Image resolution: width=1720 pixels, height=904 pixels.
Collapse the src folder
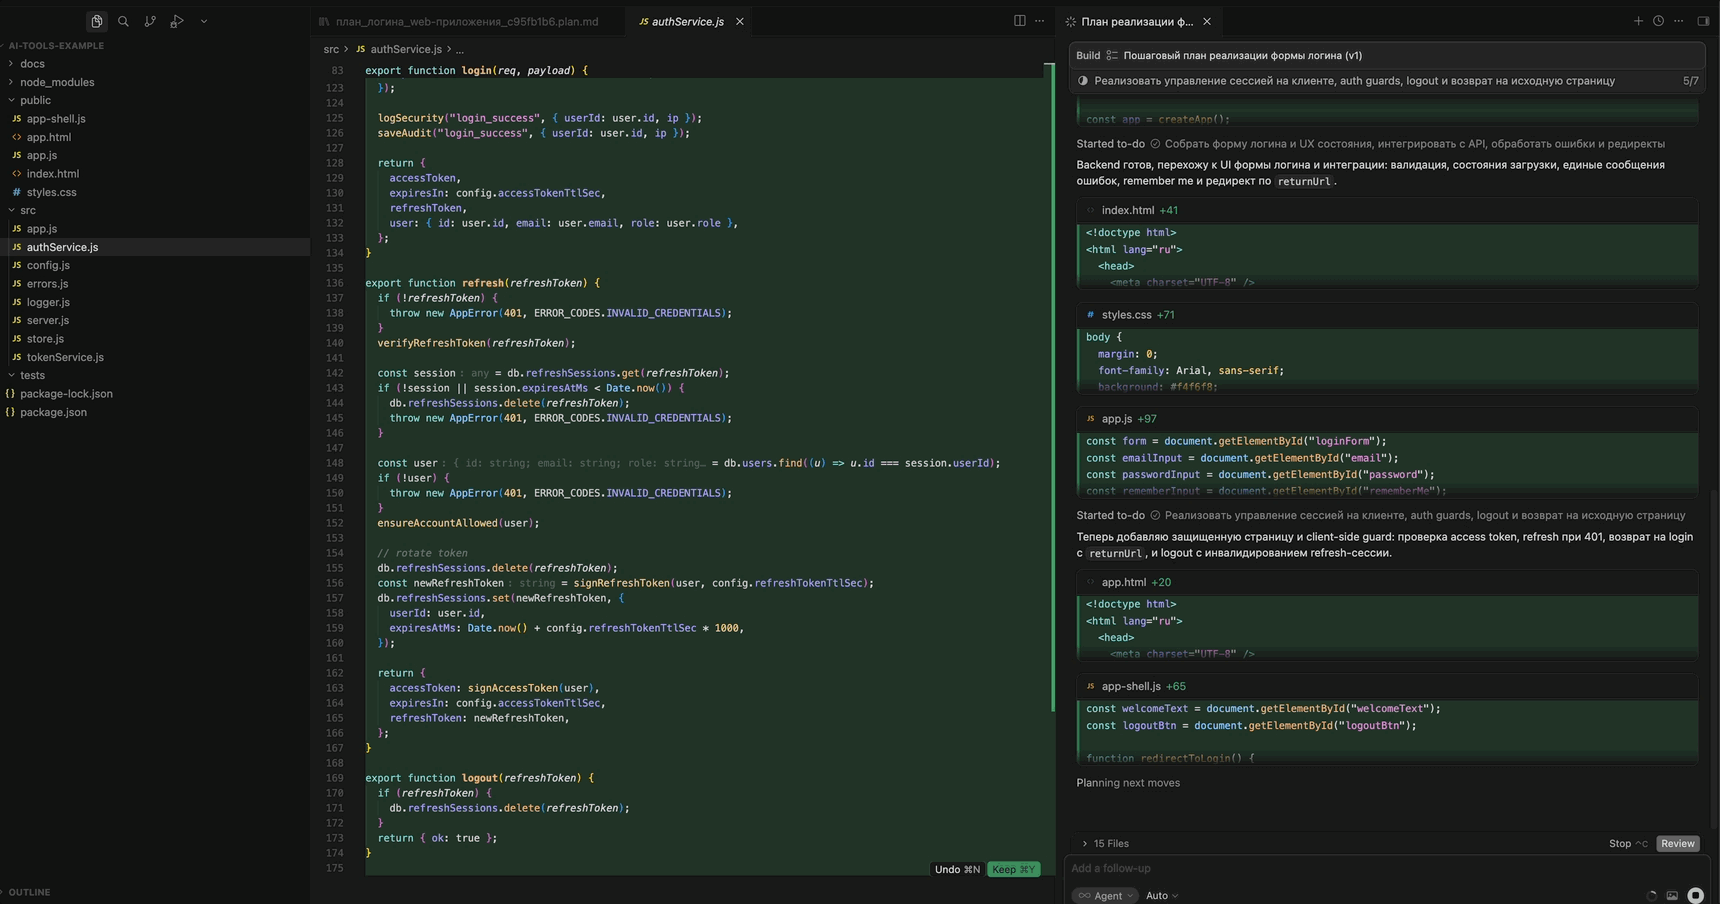(28, 210)
